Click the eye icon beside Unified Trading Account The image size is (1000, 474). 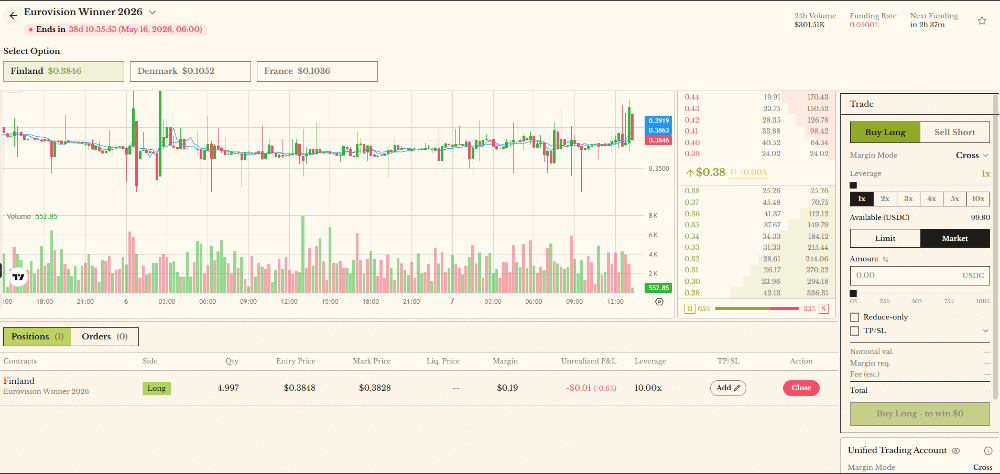[955, 451]
